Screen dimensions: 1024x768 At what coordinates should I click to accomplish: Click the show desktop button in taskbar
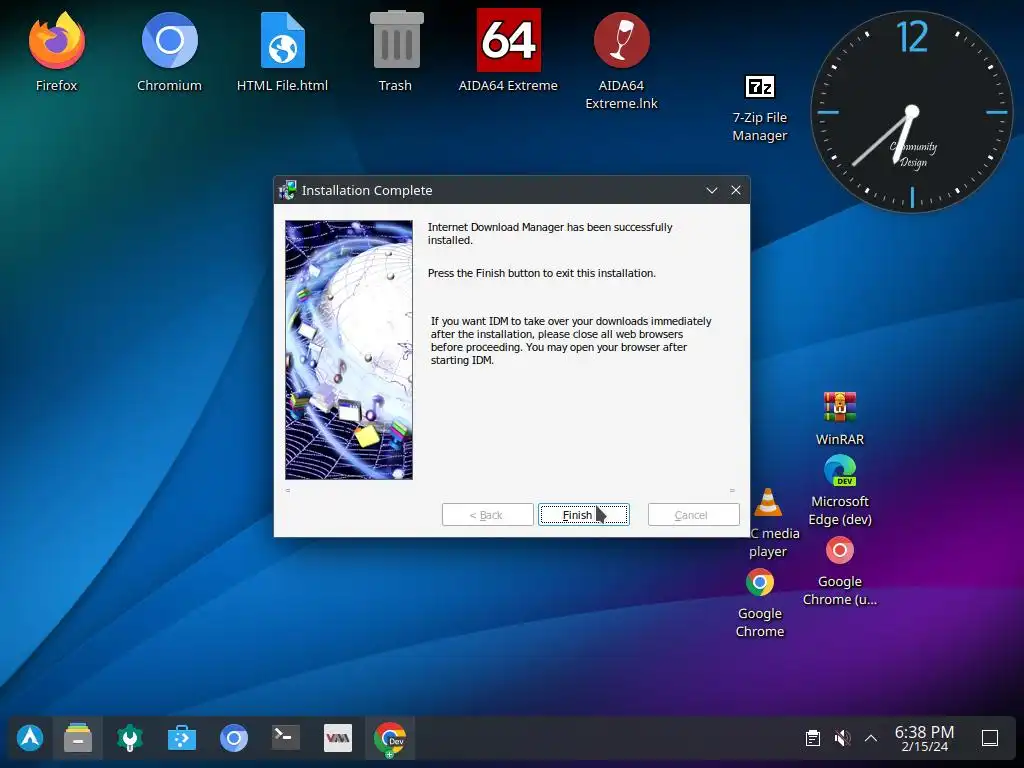click(990, 738)
